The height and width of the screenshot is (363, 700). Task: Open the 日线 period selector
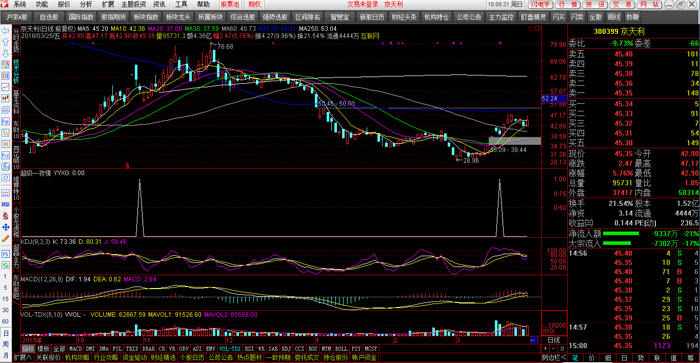pyautogui.click(x=554, y=341)
